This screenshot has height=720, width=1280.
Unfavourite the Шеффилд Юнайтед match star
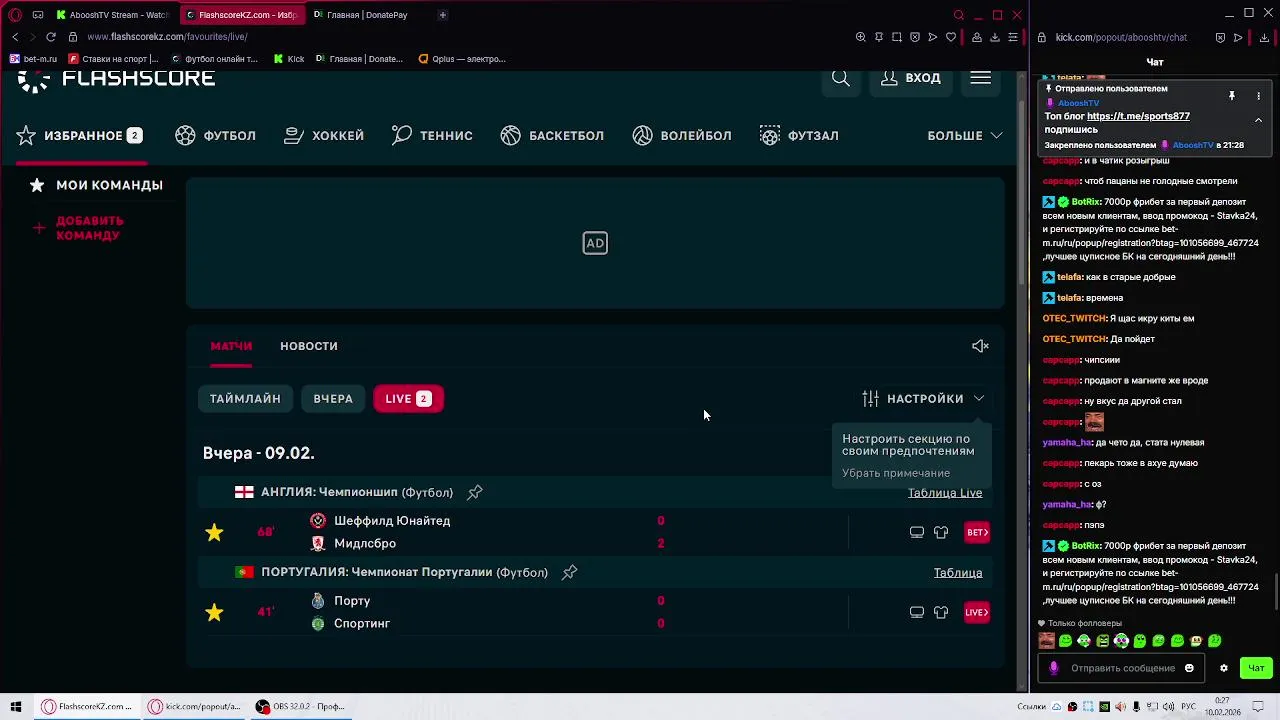pyautogui.click(x=214, y=532)
